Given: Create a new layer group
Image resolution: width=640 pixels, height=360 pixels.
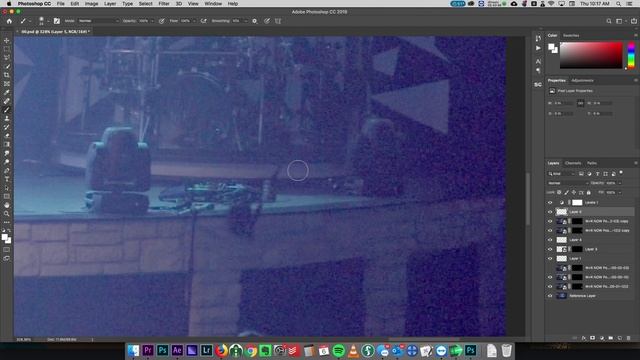Looking at the screenshot, I should click(x=611, y=338).
